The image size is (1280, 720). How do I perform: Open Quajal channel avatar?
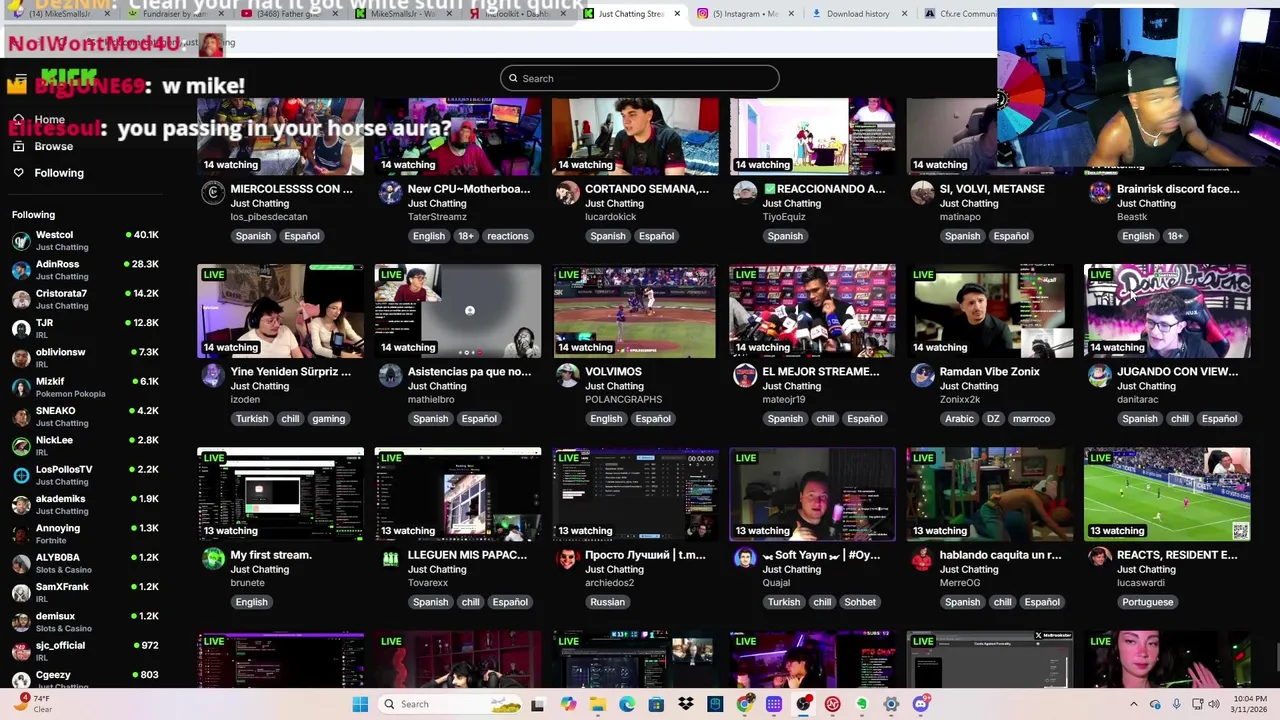(x=745, y=559)
